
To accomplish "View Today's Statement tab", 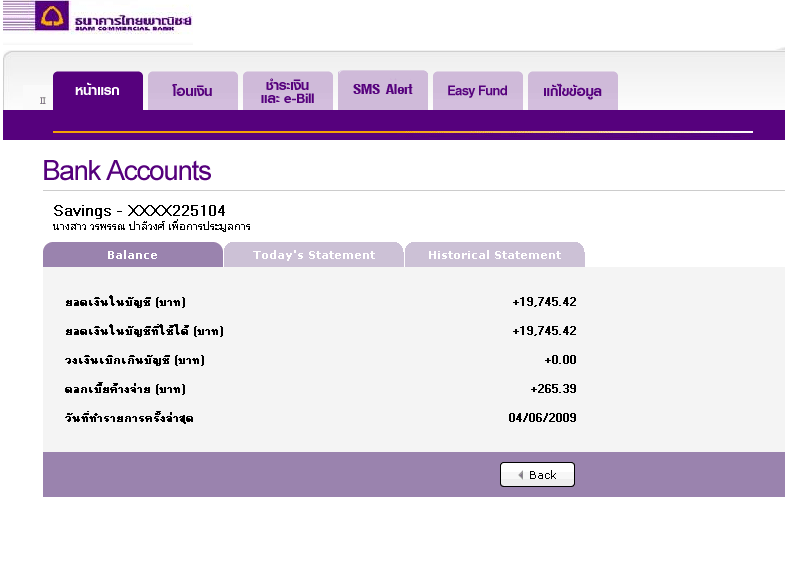I will [x=314, y=255].
